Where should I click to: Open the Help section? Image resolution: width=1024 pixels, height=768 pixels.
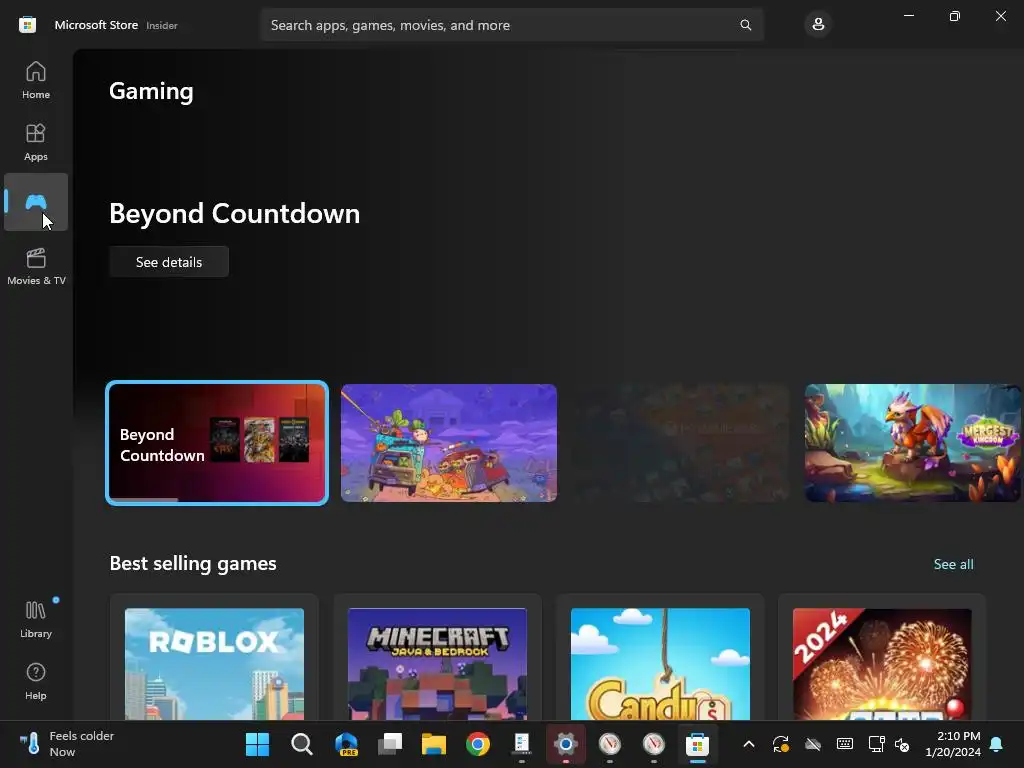[x=36, y=681]
